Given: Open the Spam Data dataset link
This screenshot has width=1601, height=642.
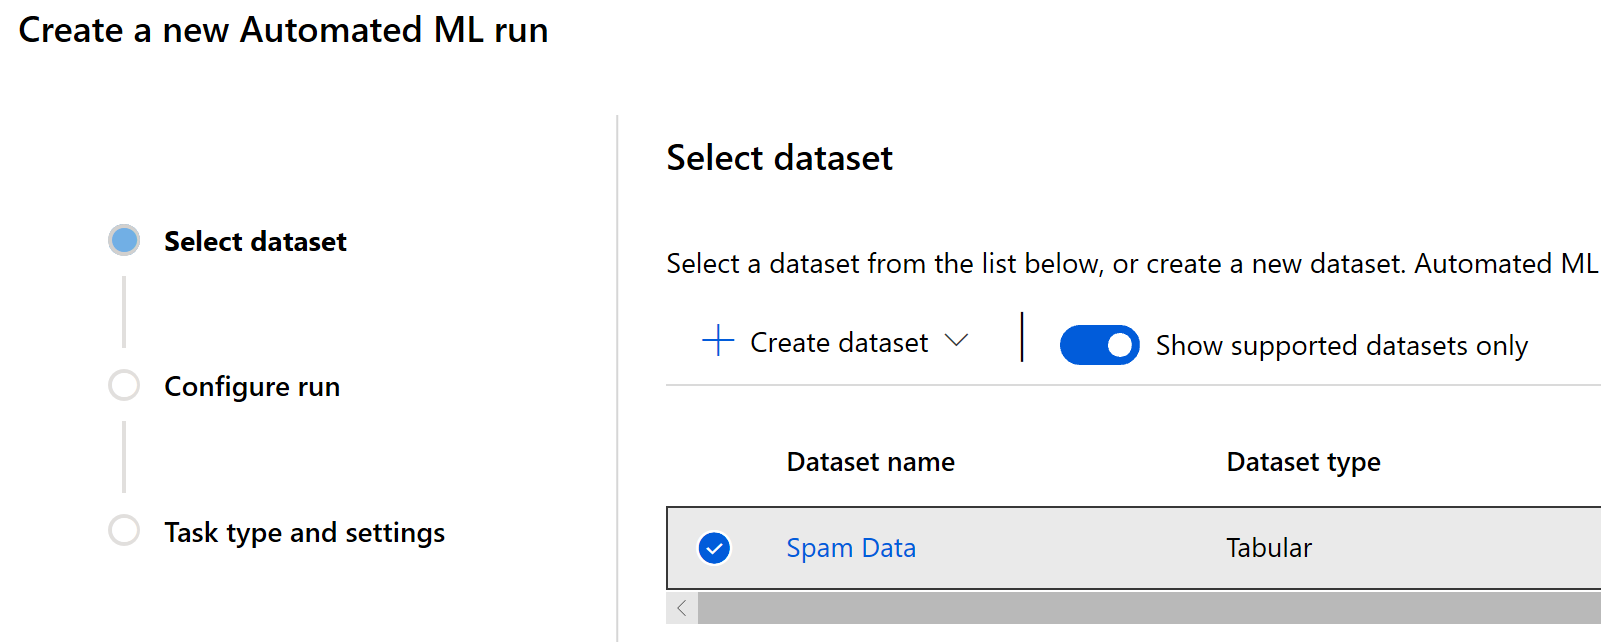Looking at the screenshot, I should click(850, 548).
